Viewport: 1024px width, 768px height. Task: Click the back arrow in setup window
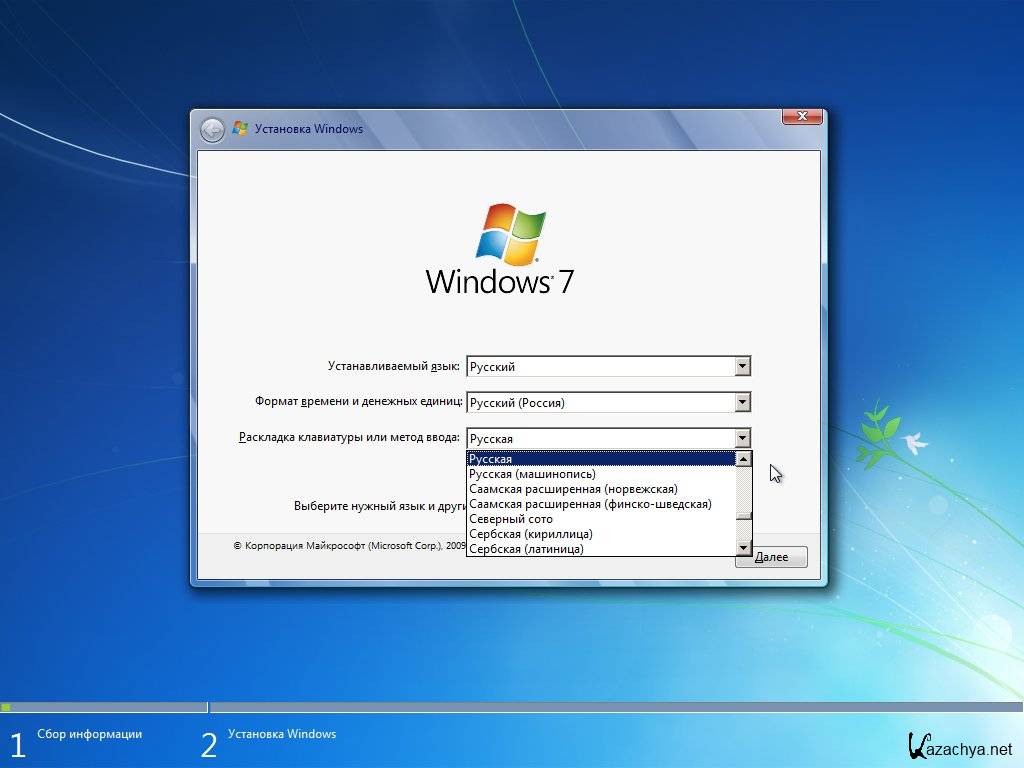[212, 130]
